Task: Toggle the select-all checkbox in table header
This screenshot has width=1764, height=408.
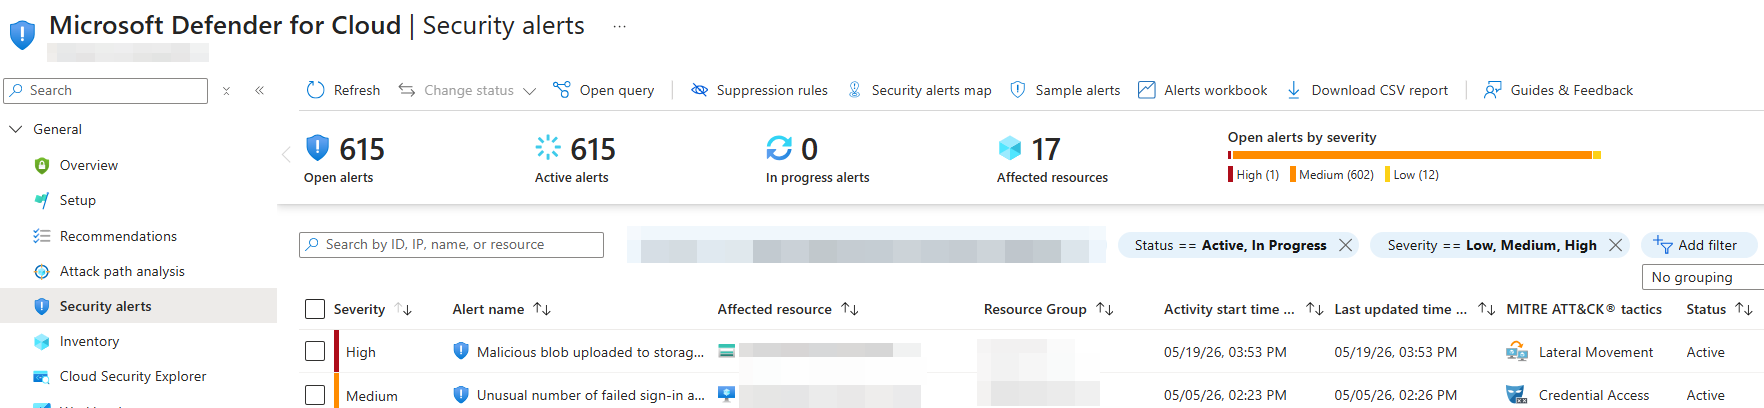Action: click(x=315, y=309)
